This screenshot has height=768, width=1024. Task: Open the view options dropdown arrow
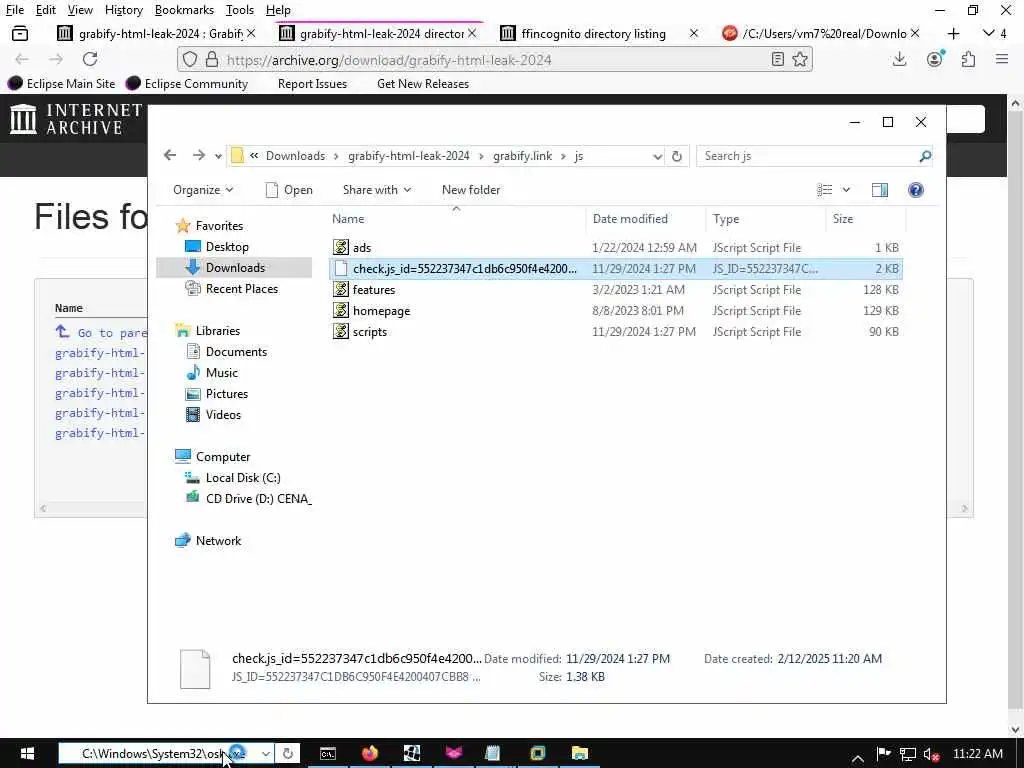point(846,190)
